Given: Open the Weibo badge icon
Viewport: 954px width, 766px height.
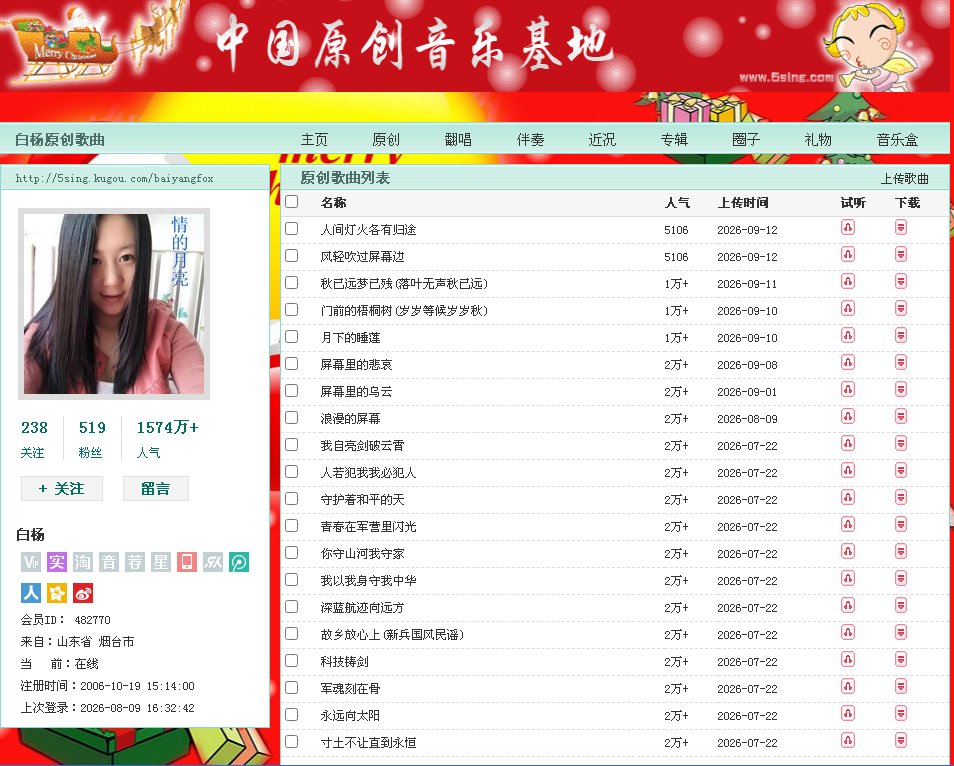Looking at the screenshot, I should (x=83, y=593).
